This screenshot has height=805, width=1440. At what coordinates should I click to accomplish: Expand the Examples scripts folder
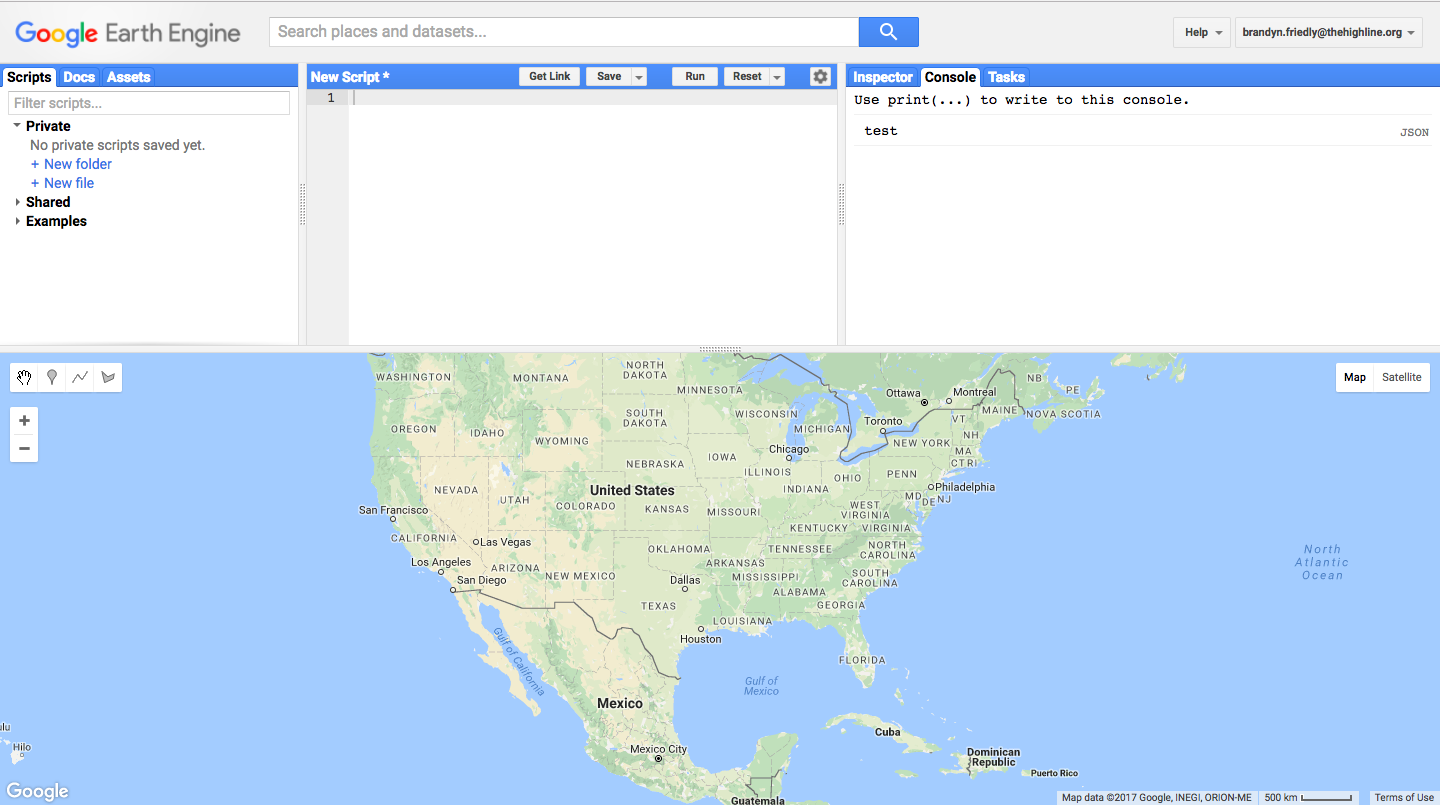coord(17,221)
